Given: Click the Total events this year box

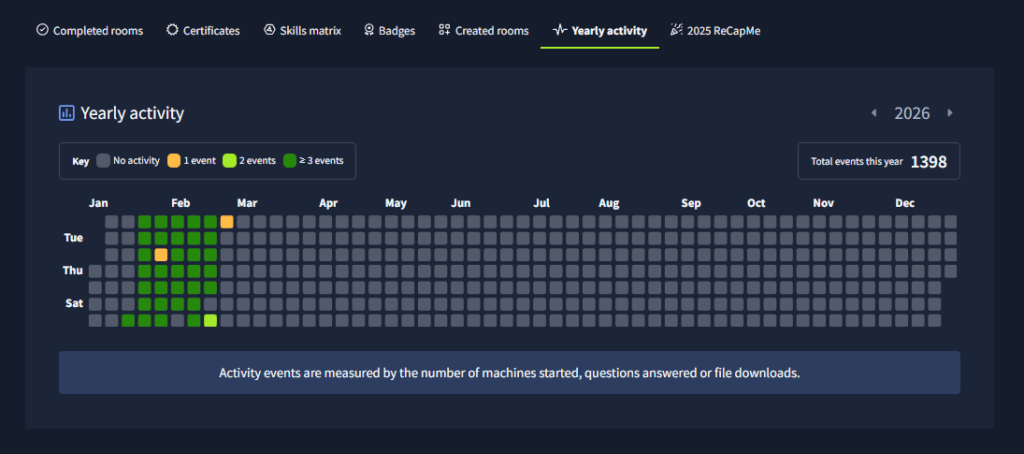Looking at the screenshot, I should (878, 161).
